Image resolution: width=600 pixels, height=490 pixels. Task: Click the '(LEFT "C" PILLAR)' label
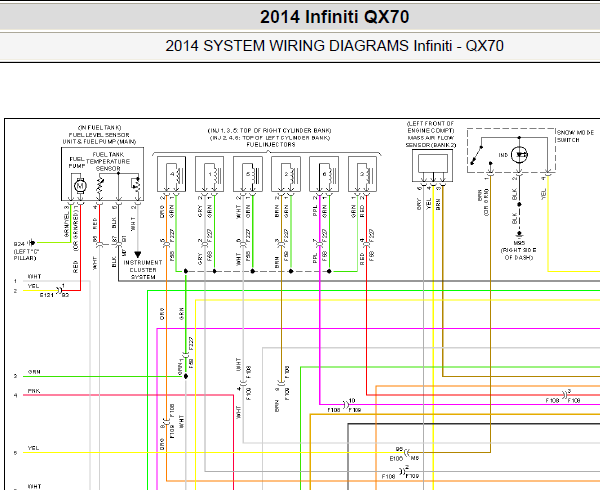pos(26,255)
